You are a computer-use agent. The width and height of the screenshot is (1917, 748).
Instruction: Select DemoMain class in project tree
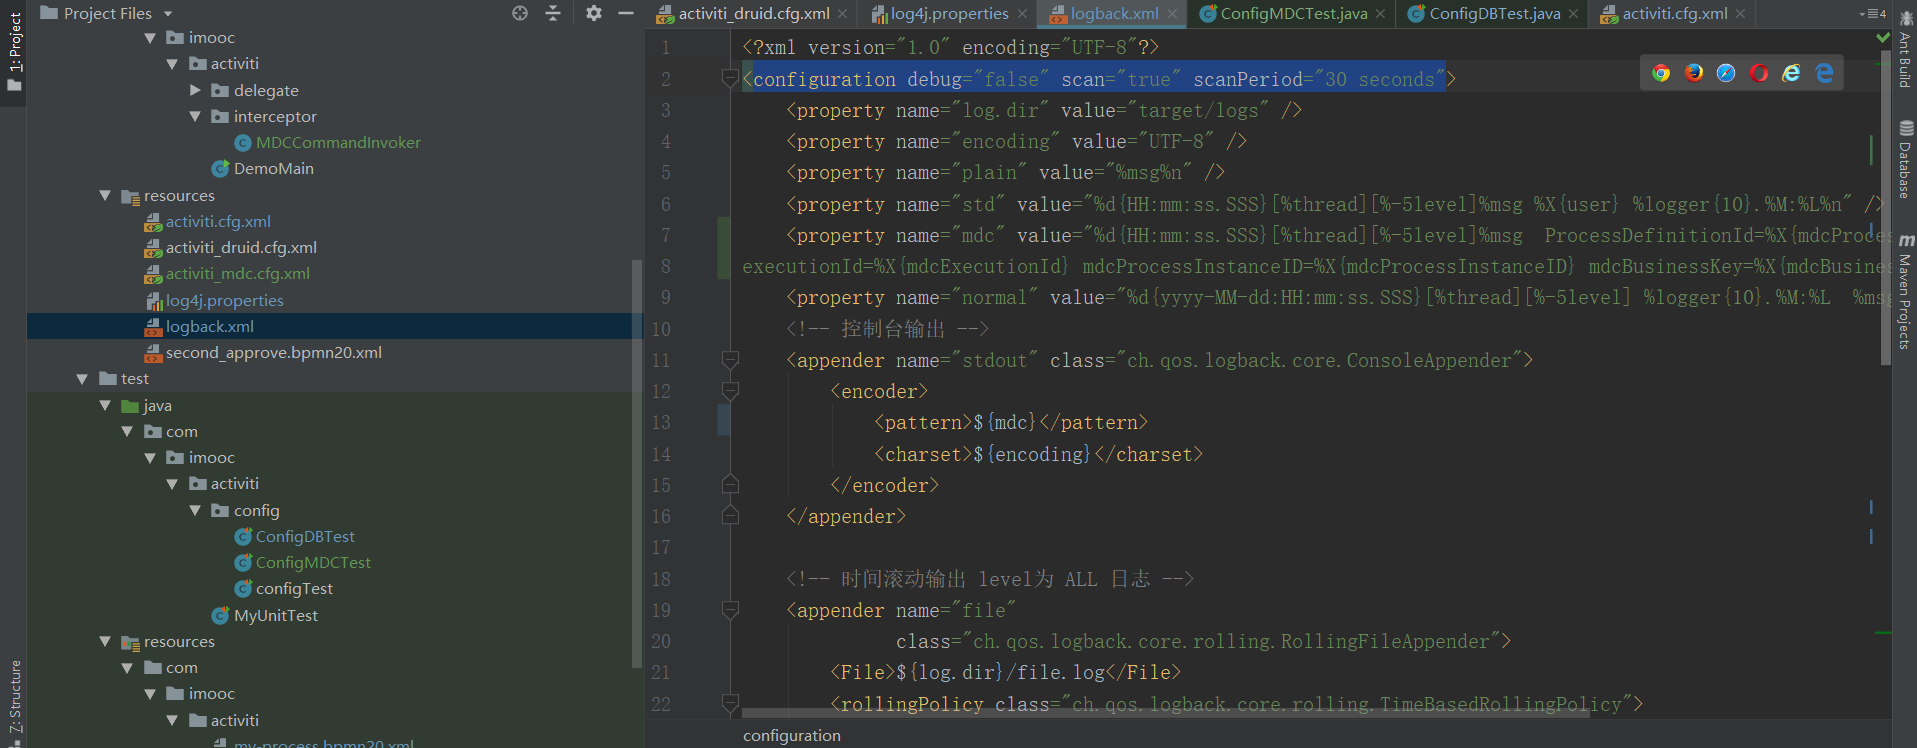(273, 169)
